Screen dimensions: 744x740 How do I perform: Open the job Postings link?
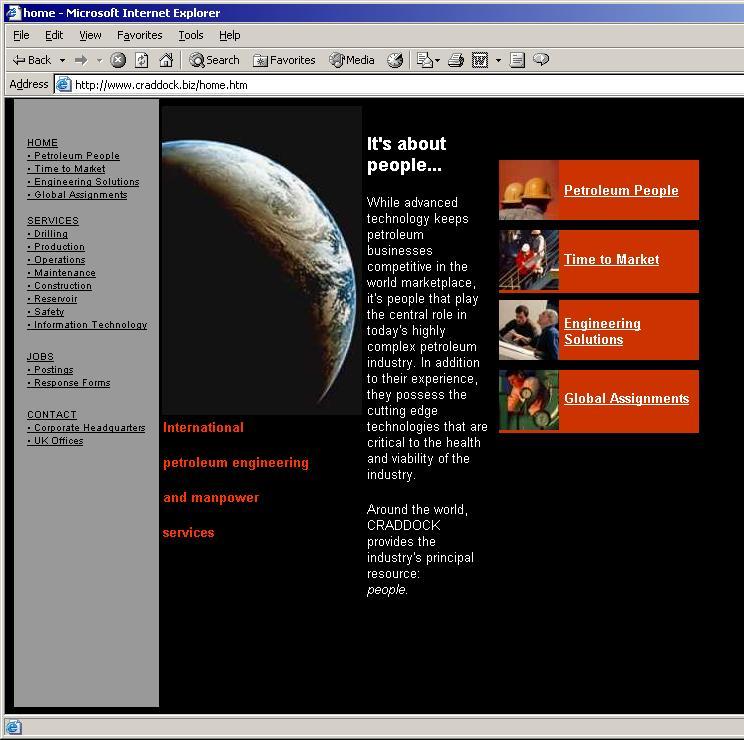50,370
